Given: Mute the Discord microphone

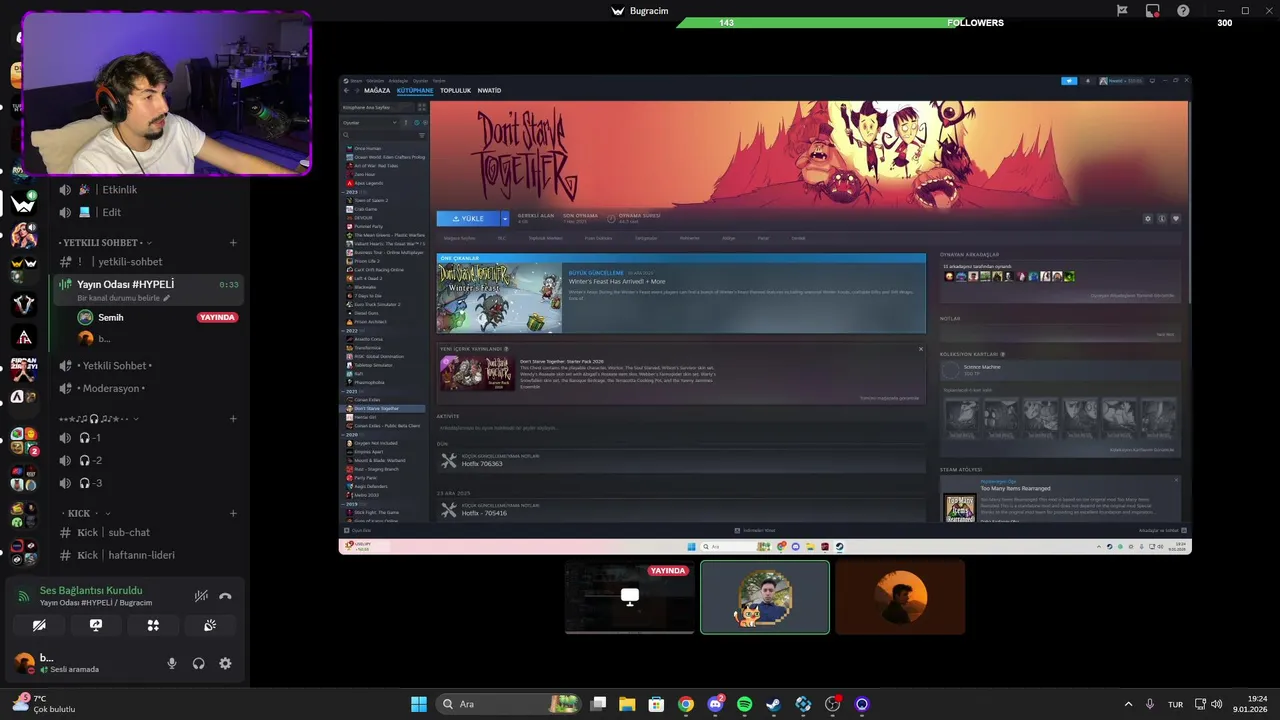Looking at the screenshot, I should (x=172, y=663).
